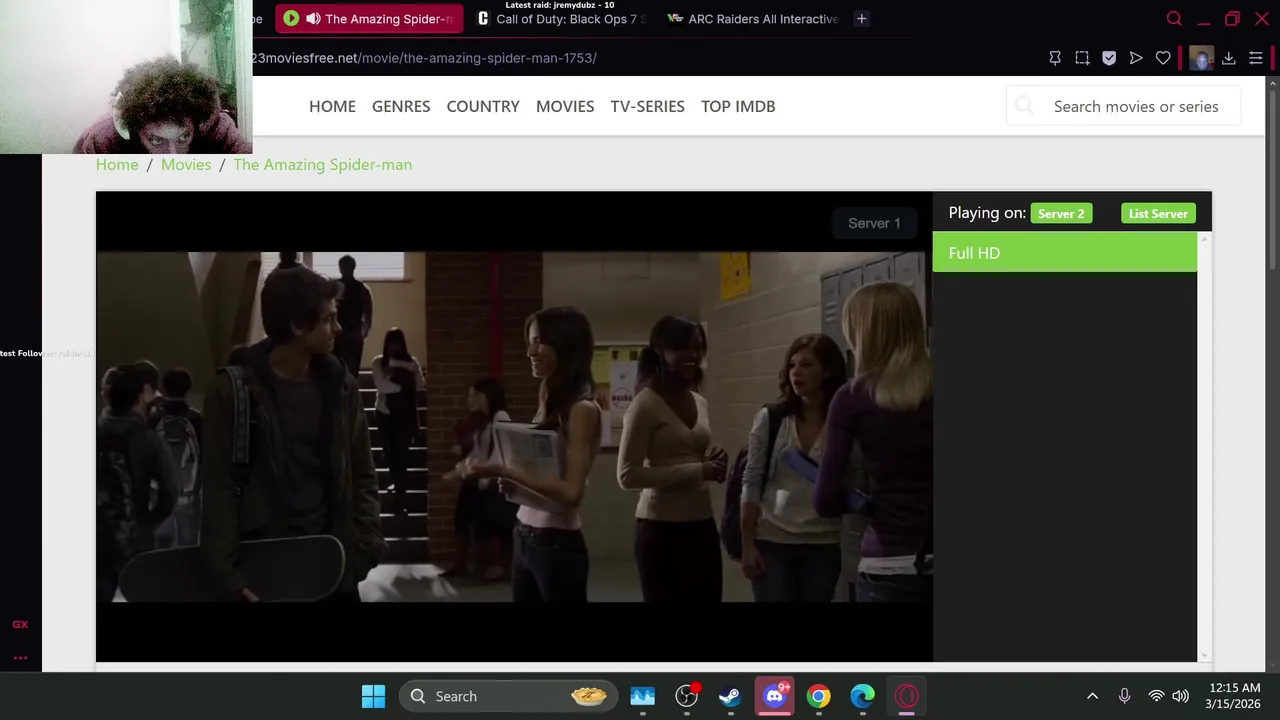
Task: Open the GENRES menu
Action: (401, 106)
